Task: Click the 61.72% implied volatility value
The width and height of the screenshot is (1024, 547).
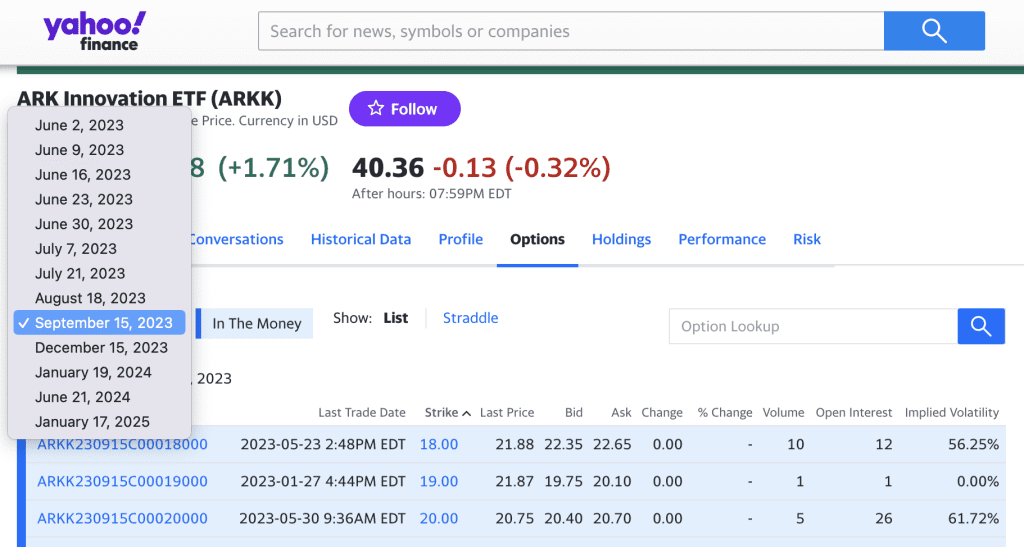Action: [974, 519]
